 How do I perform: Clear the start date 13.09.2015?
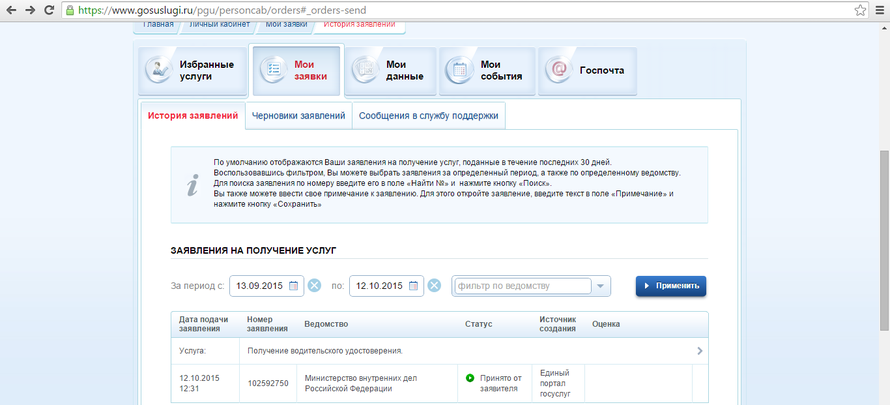[x=314, y=286]
